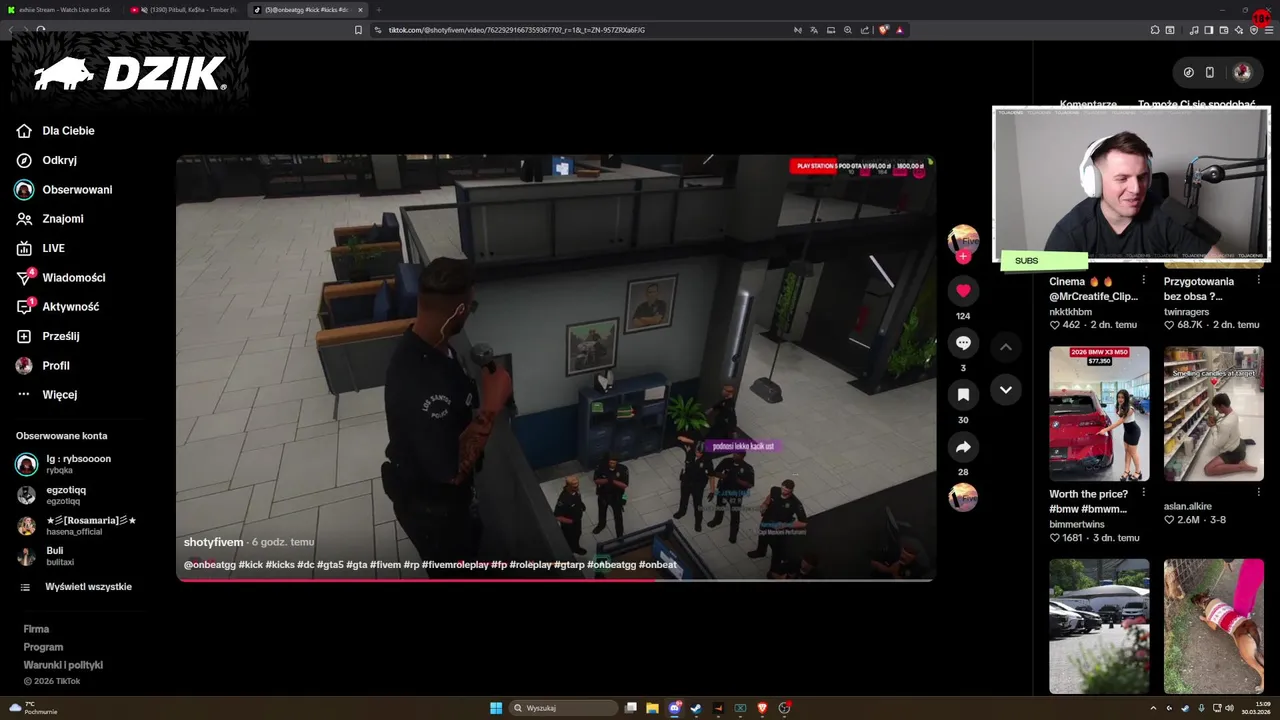Open the dog video thumbnail
This screenshot has height=720, width=1280.
[1214, 626]
